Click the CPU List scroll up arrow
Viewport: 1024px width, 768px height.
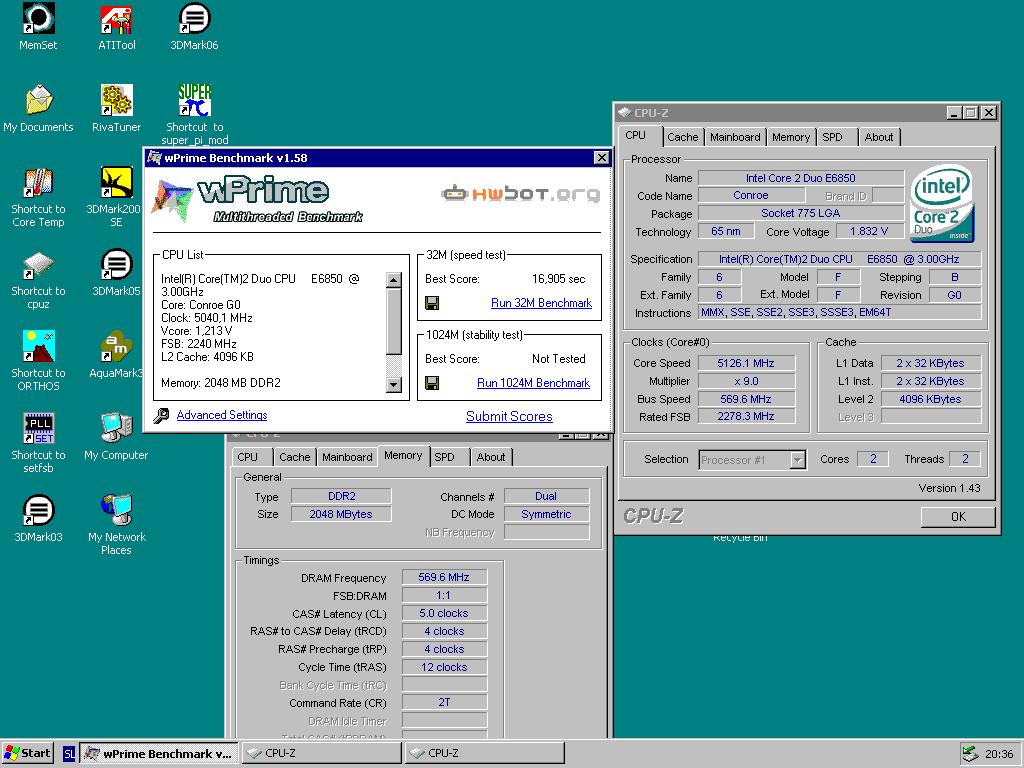(394, 280)
